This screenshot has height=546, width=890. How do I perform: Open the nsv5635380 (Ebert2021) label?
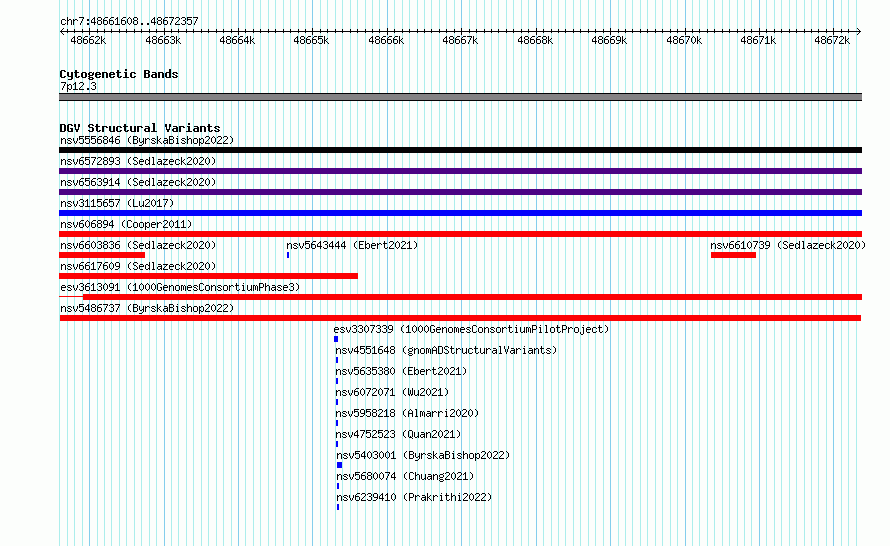(401, 371)
